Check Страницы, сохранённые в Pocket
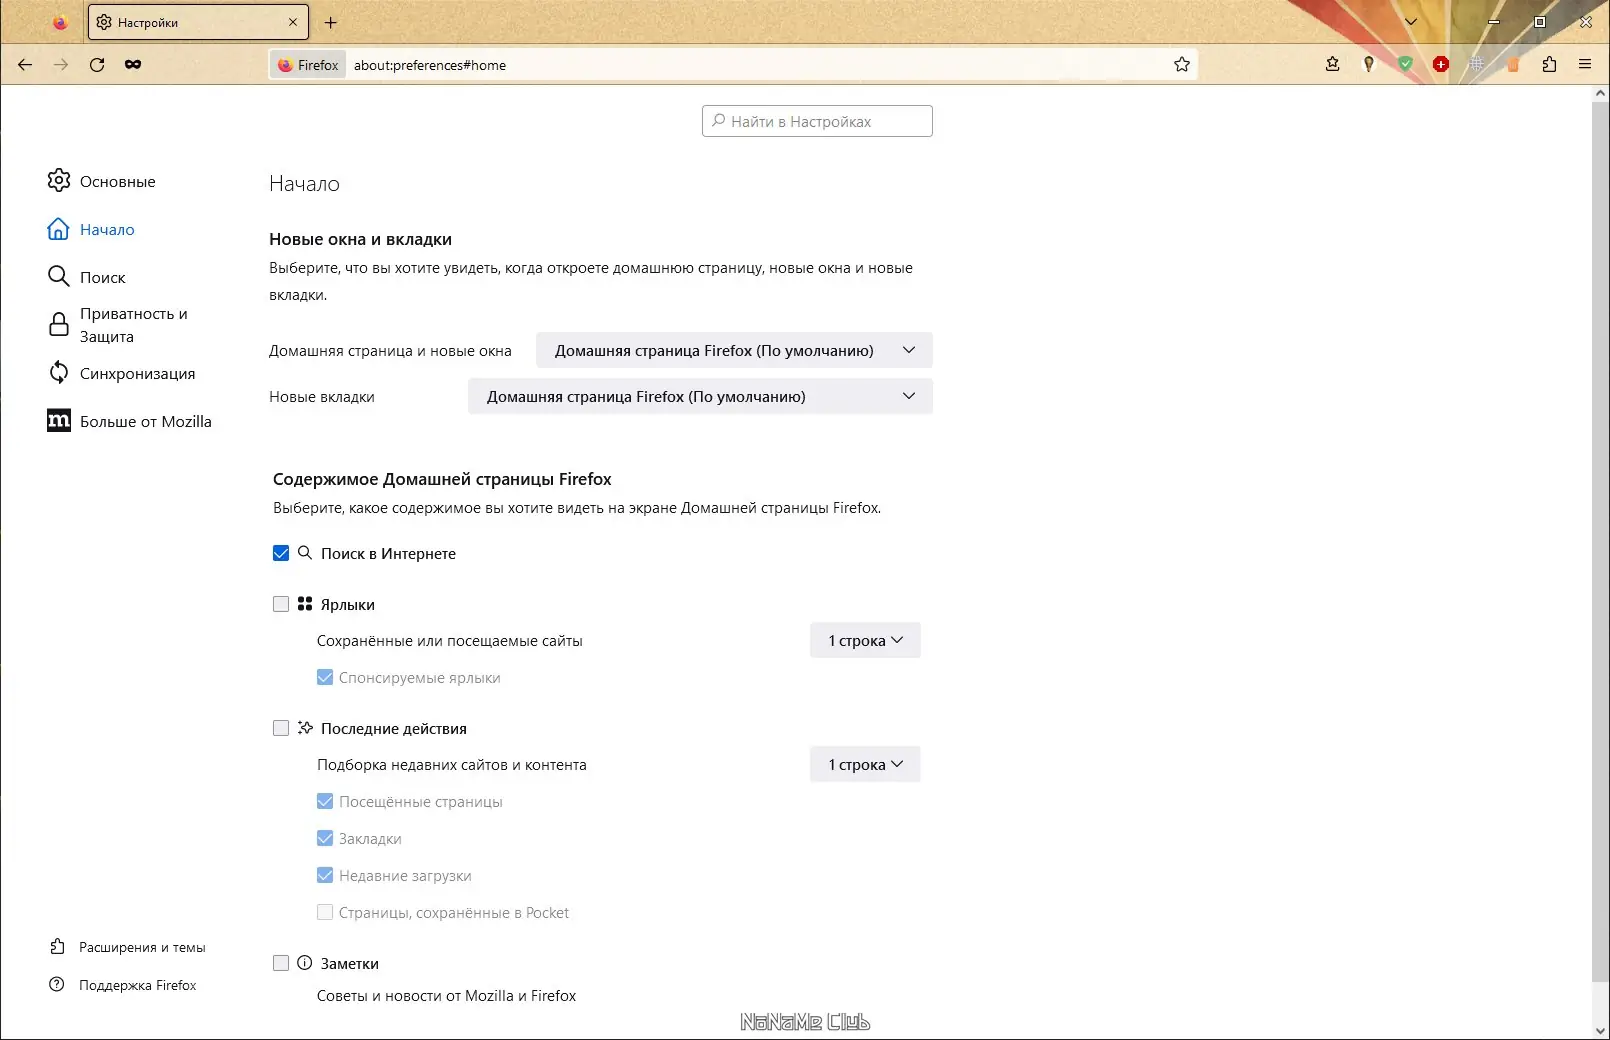Screen dimensions: 1610x1040 325,912
